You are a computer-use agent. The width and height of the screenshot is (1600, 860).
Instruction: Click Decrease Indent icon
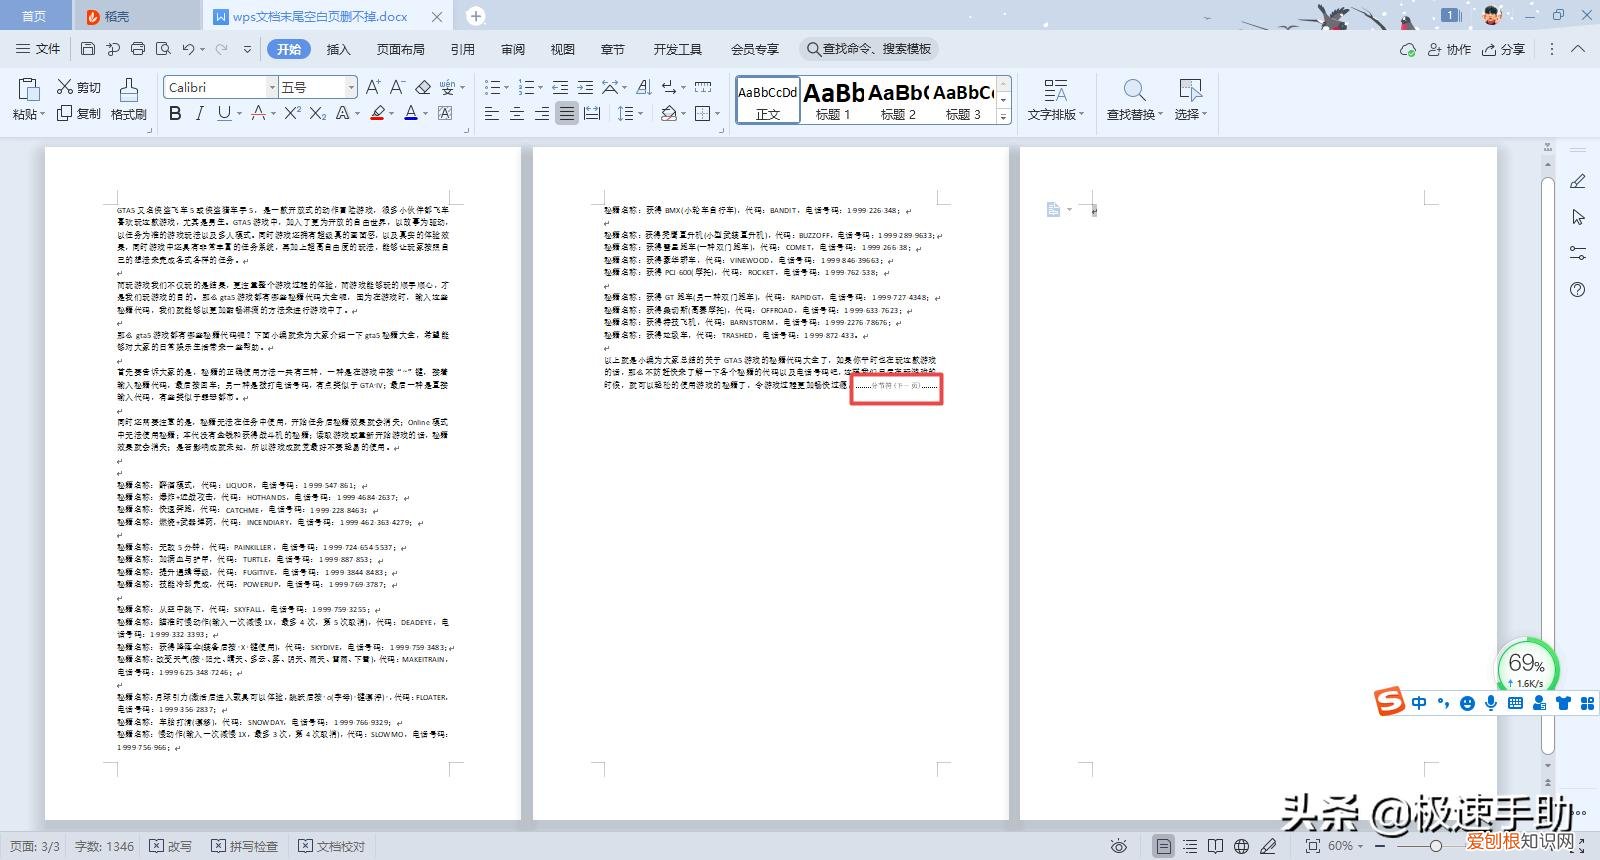tap(560, 87)
